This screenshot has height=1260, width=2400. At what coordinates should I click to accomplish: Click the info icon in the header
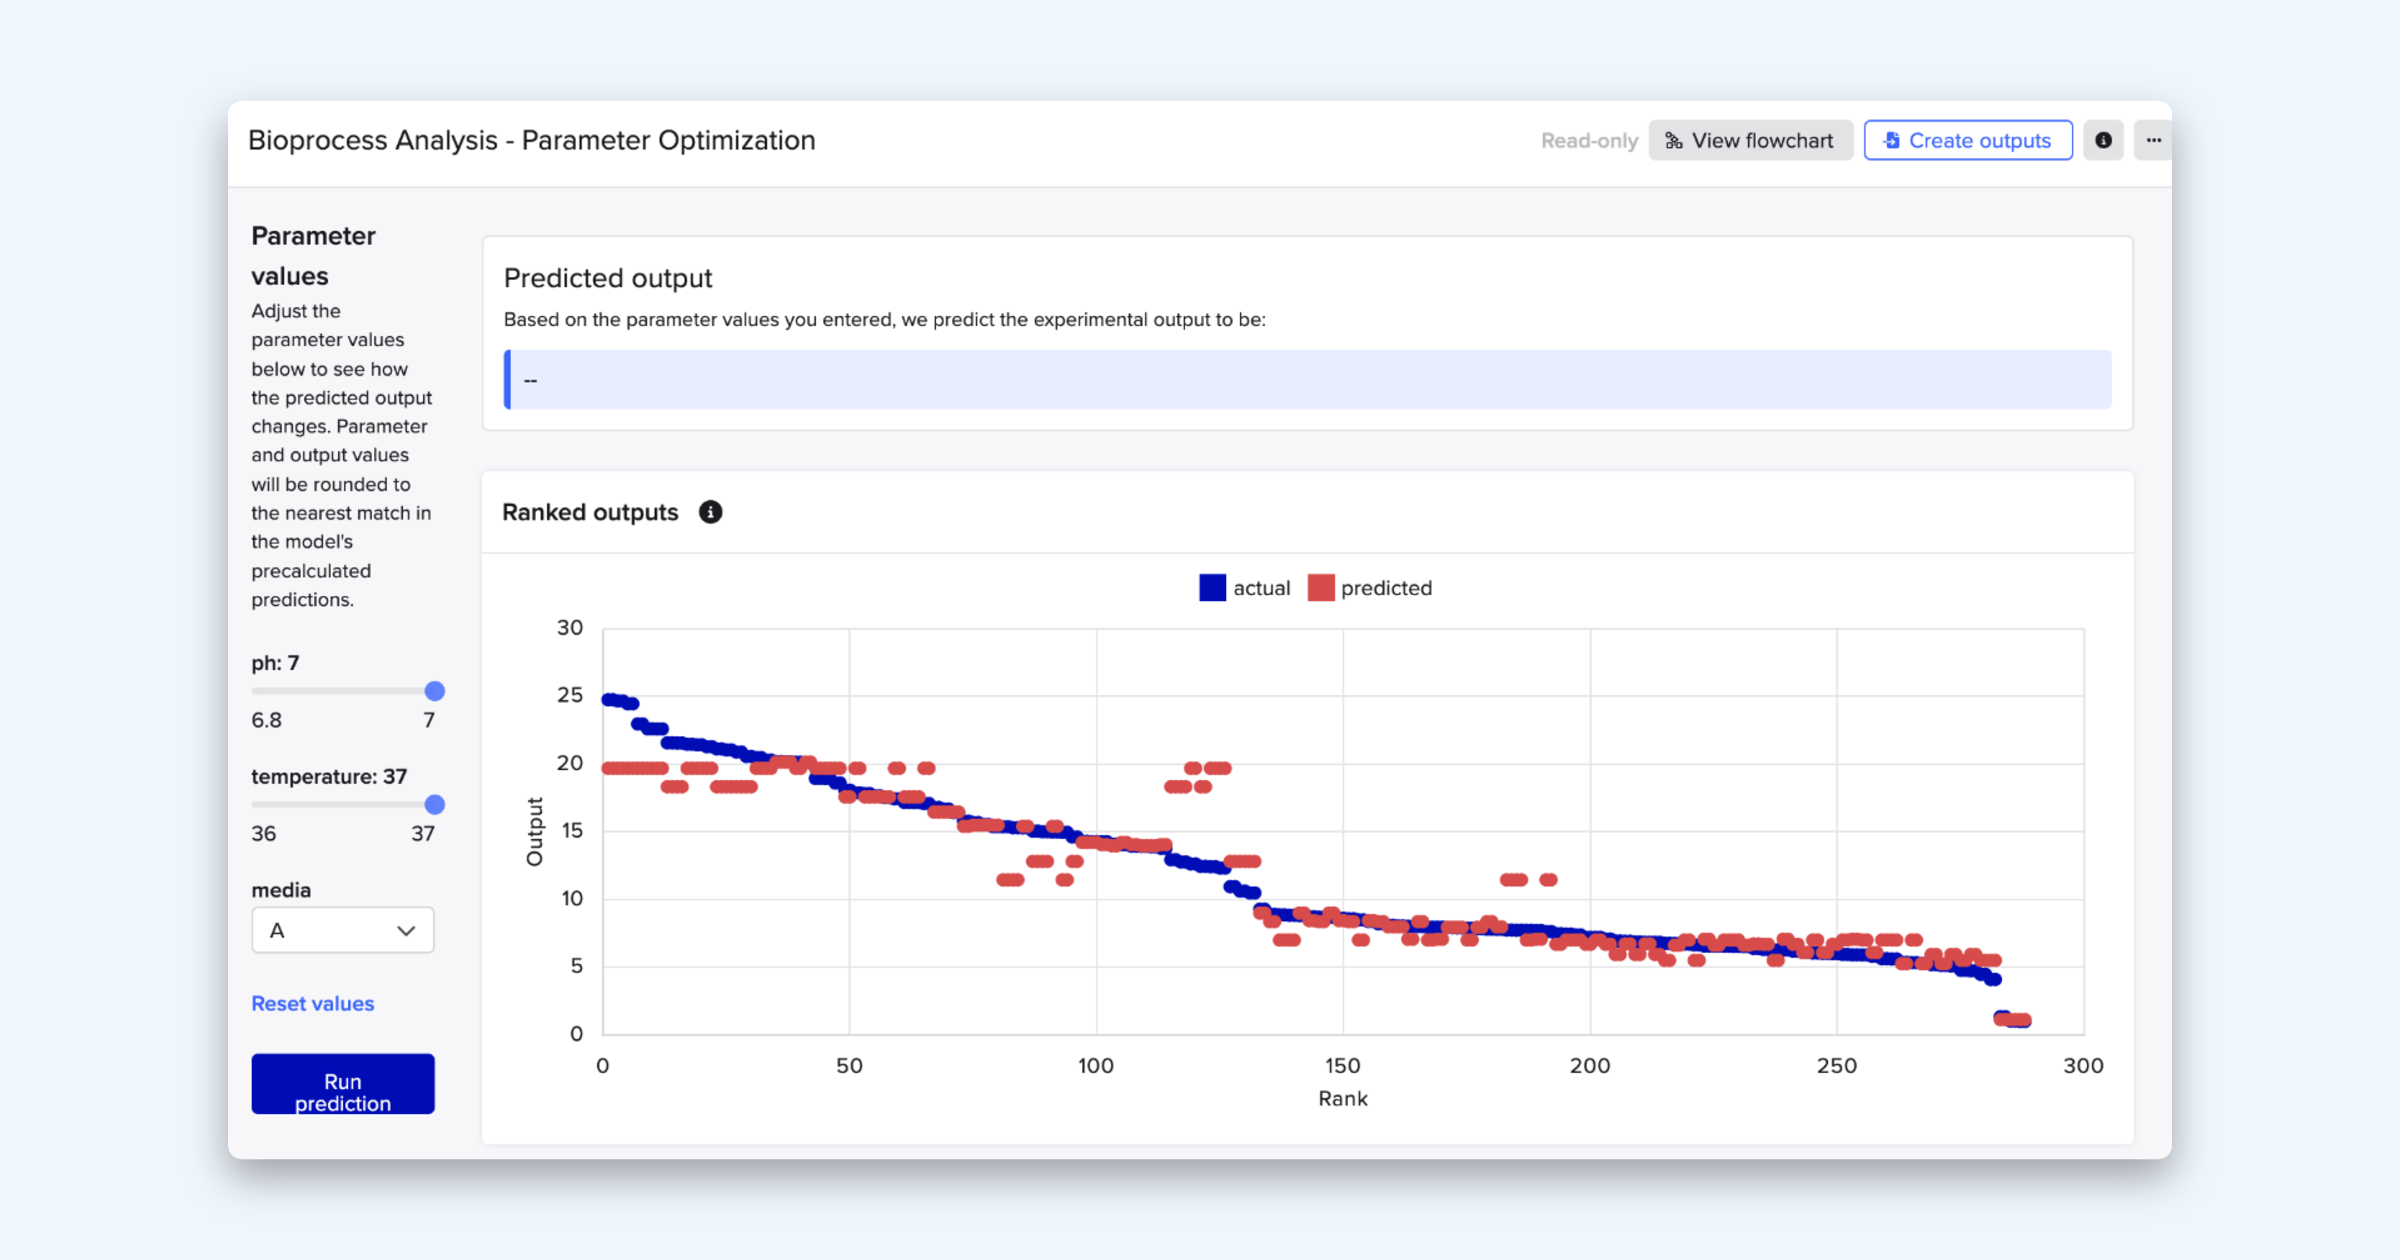tap(2103, 141)
